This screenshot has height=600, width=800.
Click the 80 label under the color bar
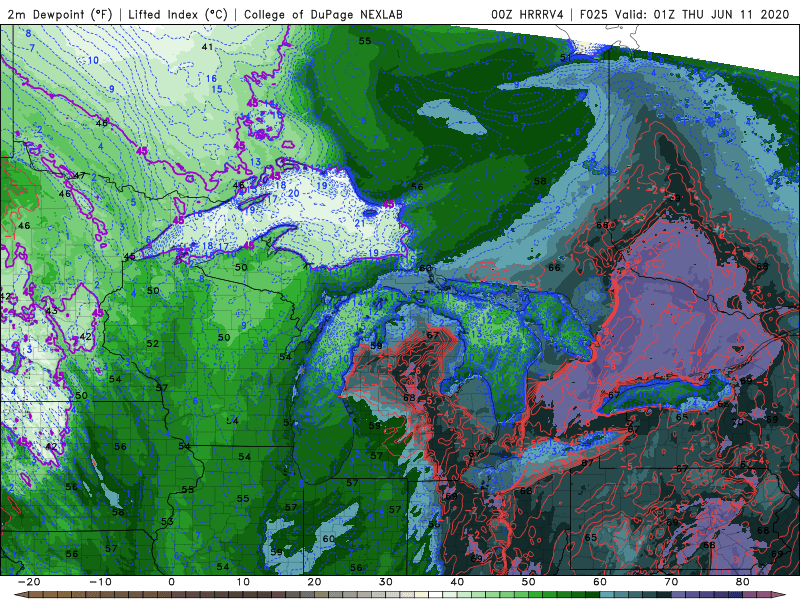pos(743,582)
